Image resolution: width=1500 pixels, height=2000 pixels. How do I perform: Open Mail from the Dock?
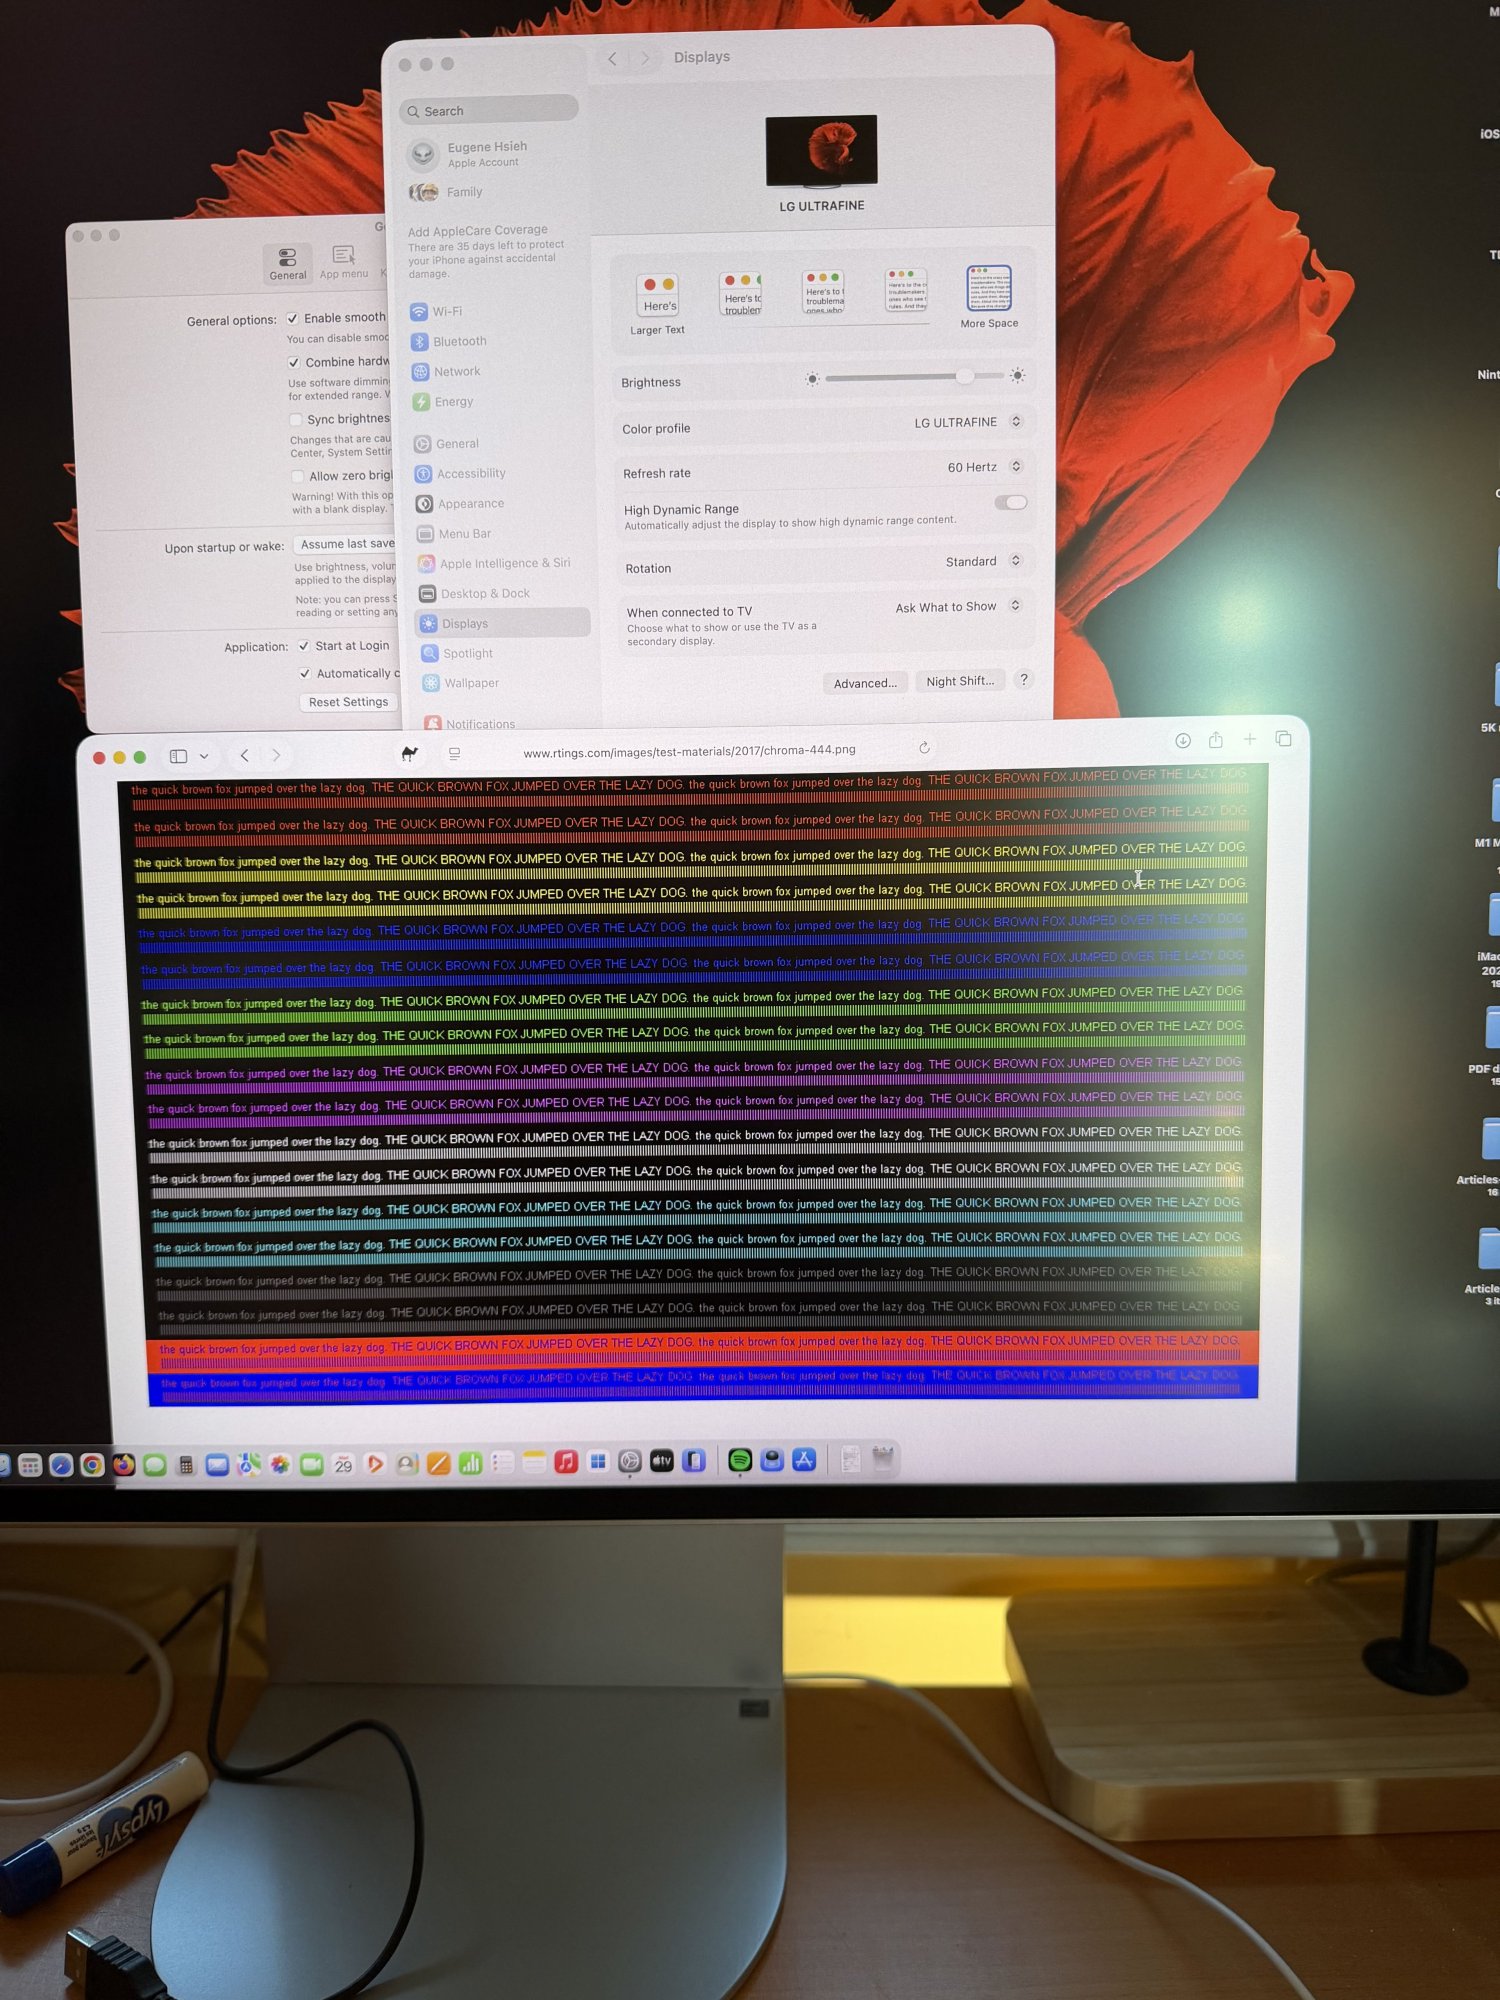pyautogui.click(x=217, y=1466)
